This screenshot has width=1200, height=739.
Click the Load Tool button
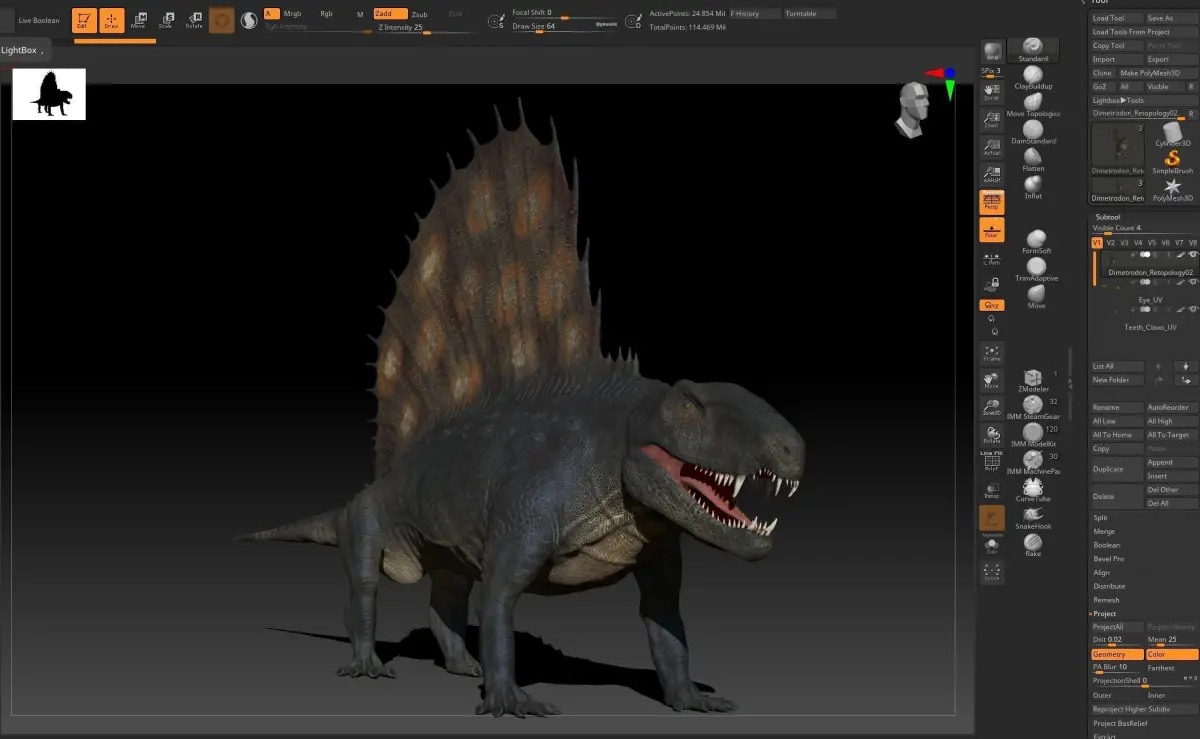[x=1116, y=18]
